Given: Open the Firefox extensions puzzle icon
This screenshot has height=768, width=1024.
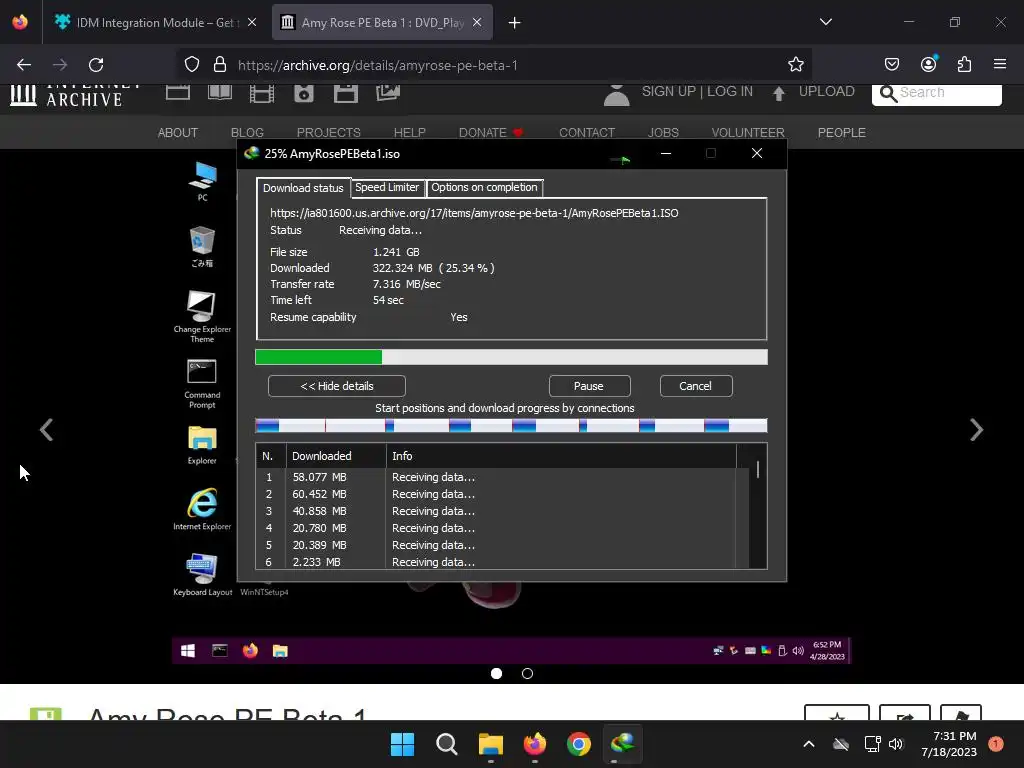Looking at the screenshot, I should tap(964, 64).
